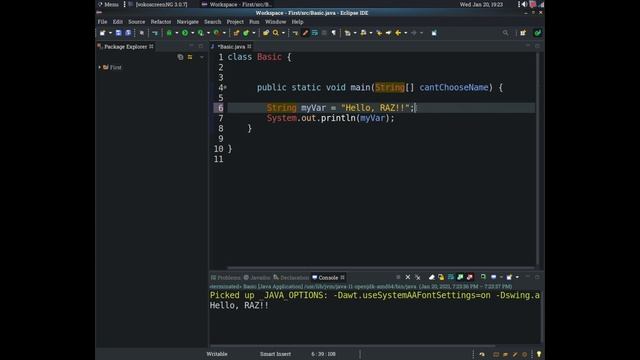Toggle Skip All Breakpoints in toolbar
640x360 pixels.
point(155,33)
